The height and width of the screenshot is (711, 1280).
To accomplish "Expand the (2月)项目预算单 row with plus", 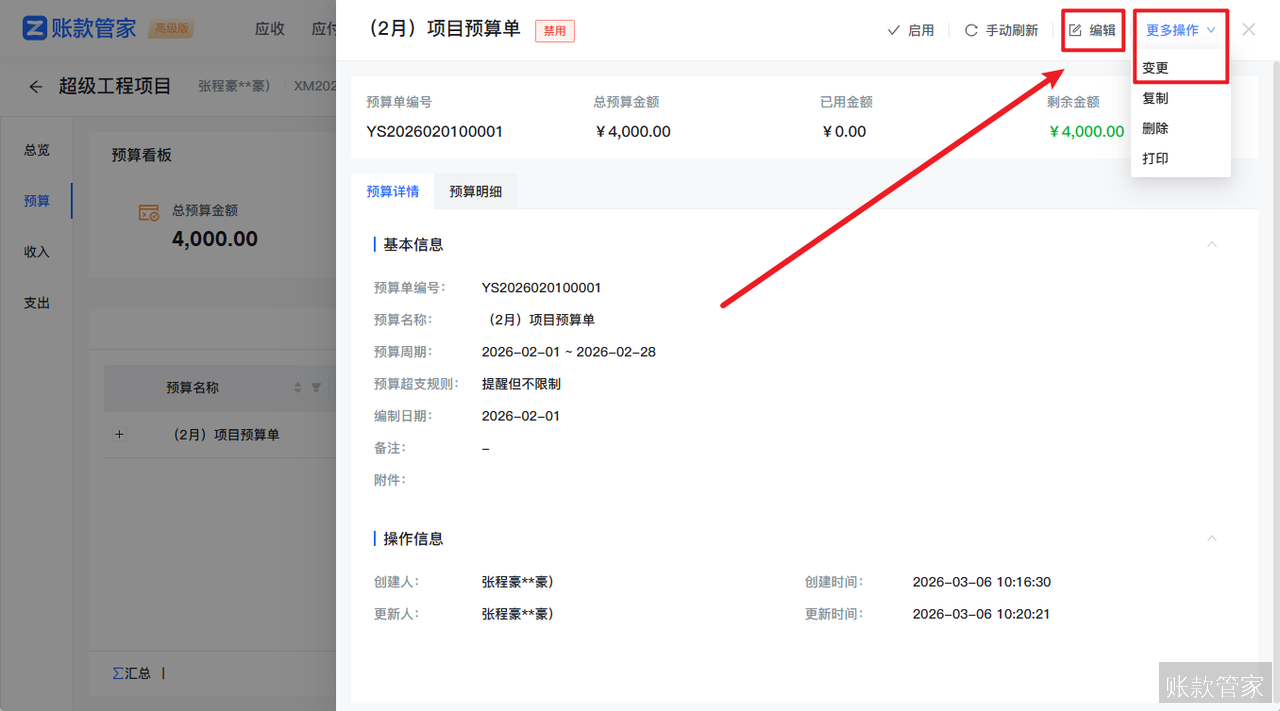I will [x=119, y=434].
